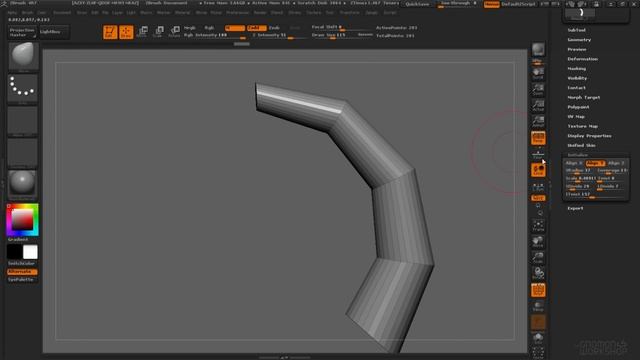Toggle PolyF polyframe display
The width and height of the screenshot is (640, 360).
[538, 290]
